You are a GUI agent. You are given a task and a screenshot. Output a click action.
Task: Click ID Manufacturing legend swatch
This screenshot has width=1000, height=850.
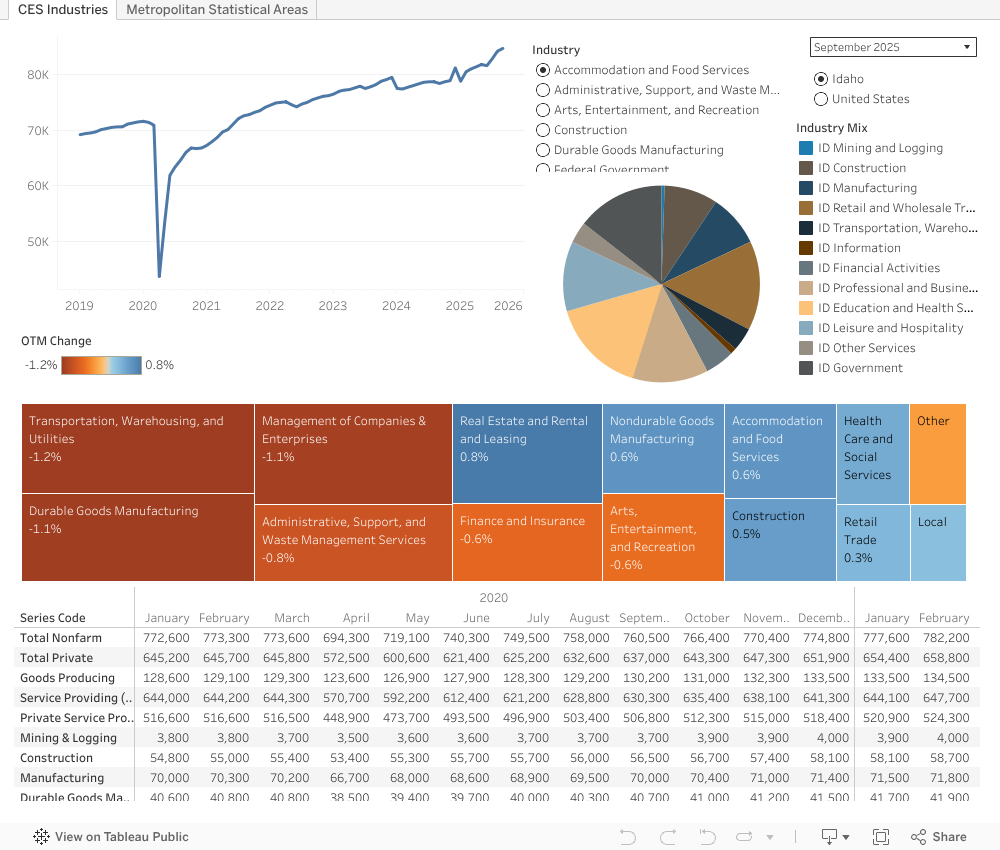pos(806,188)
